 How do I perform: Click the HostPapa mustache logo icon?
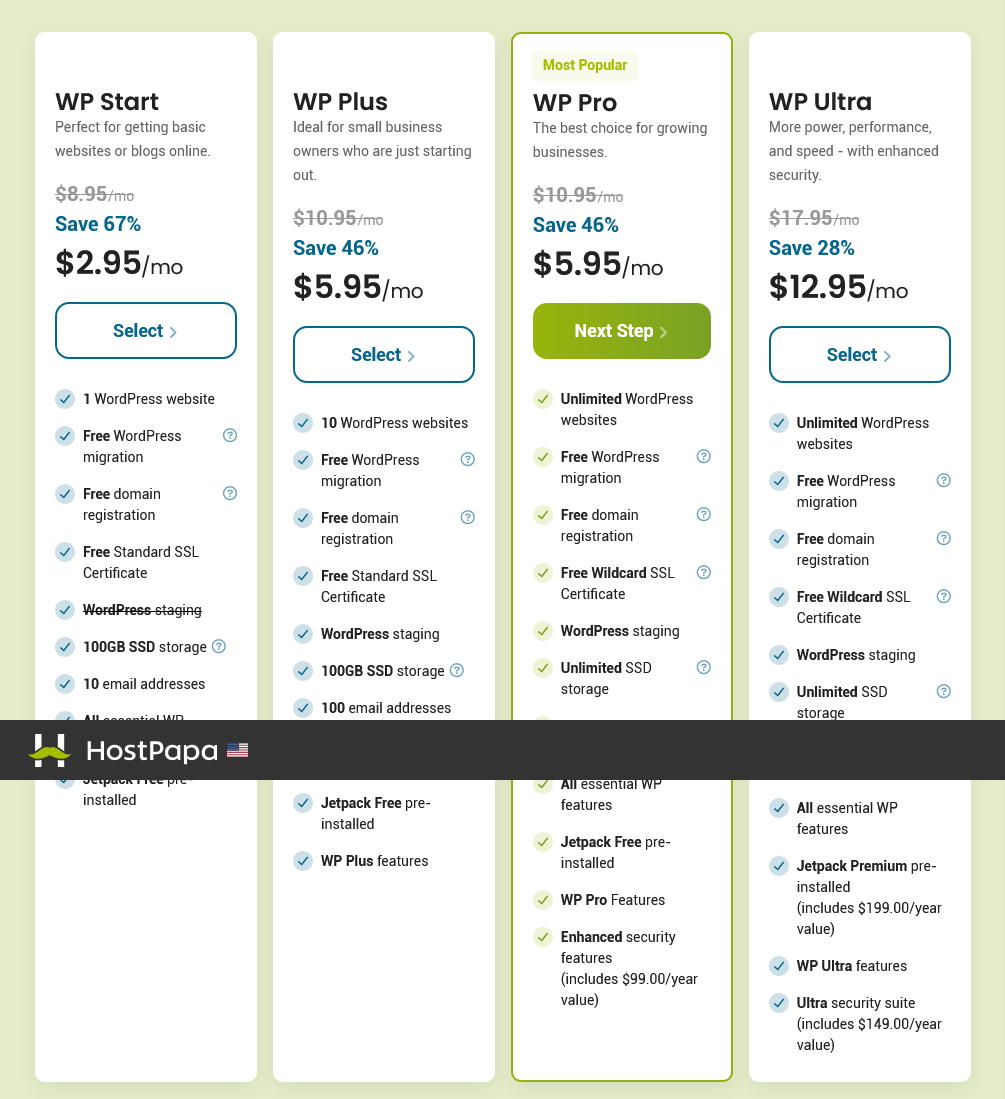(49, 751)
